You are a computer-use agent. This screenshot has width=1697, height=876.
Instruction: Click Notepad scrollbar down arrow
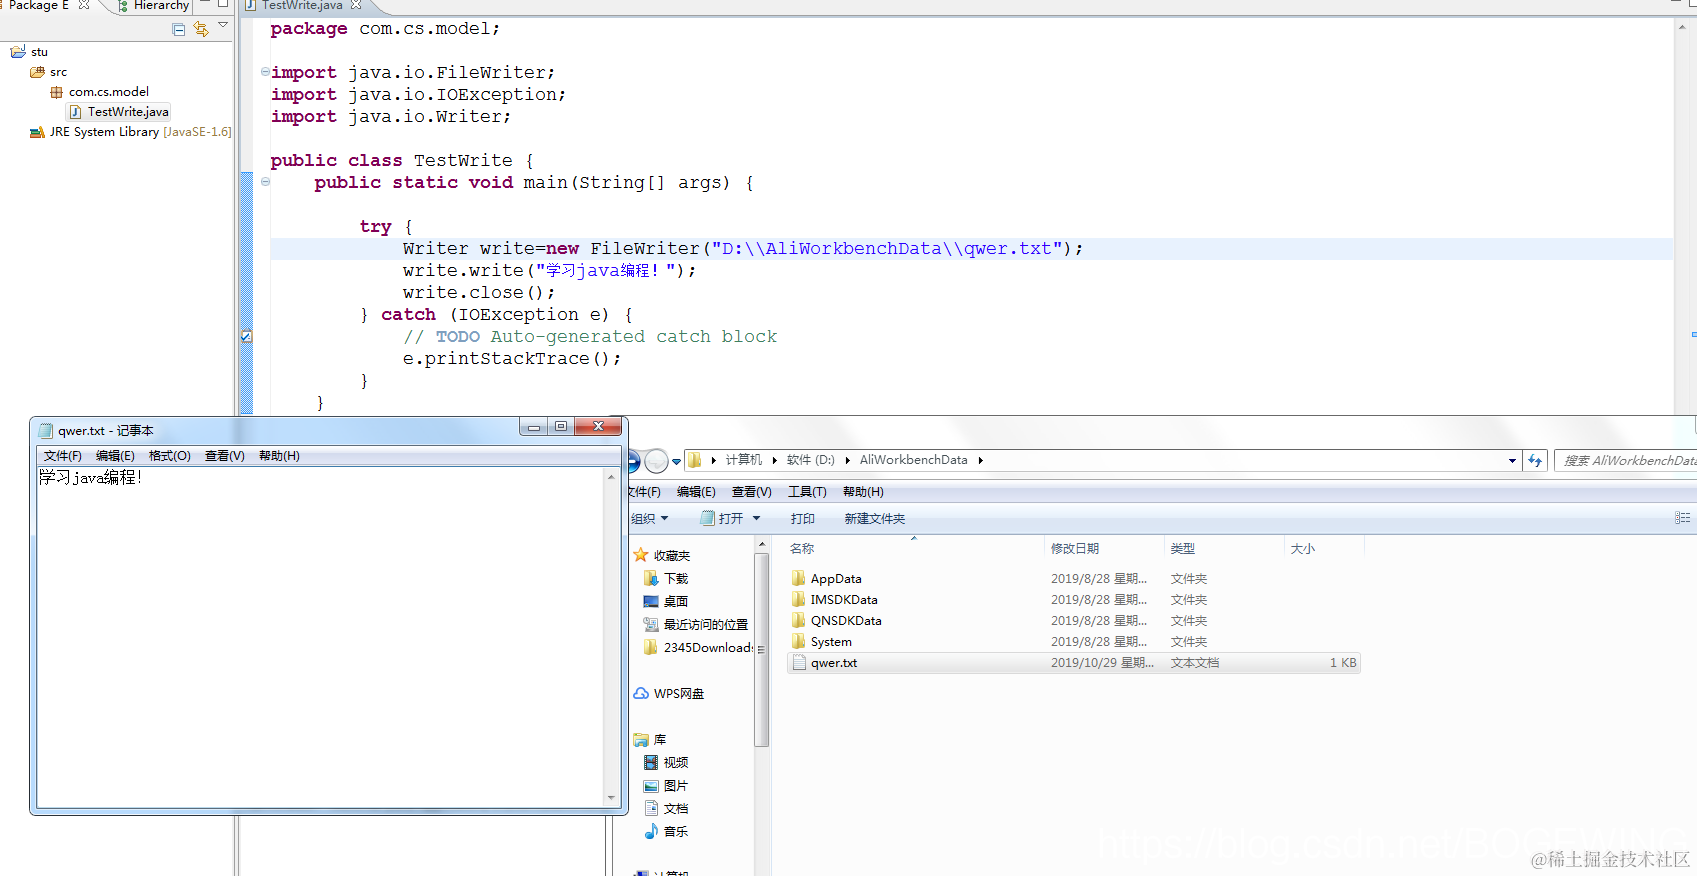click(611, 798)
